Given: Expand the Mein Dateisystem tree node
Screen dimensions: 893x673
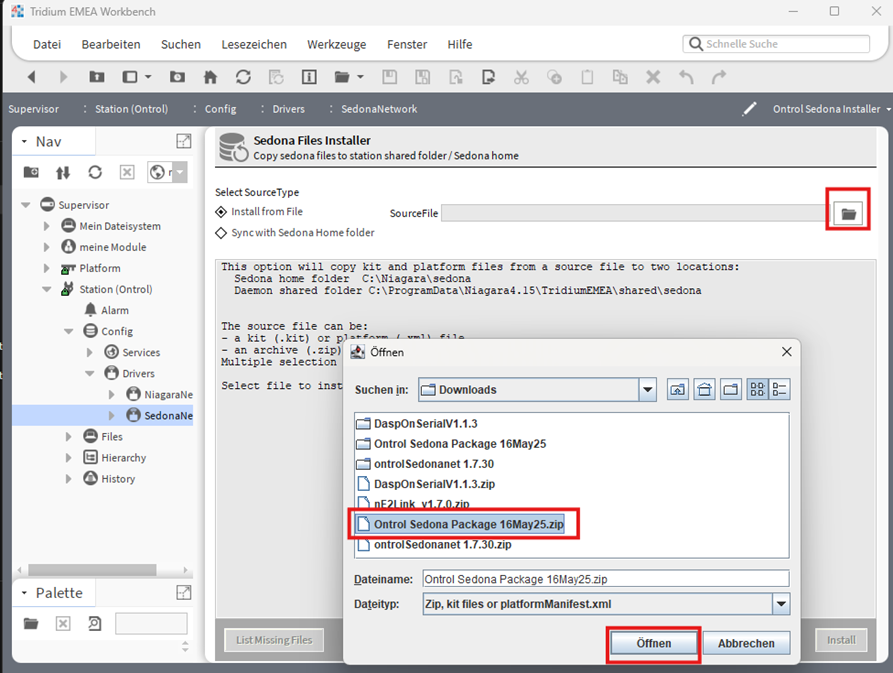Looking at the screenshot, I should pos(47,226).
